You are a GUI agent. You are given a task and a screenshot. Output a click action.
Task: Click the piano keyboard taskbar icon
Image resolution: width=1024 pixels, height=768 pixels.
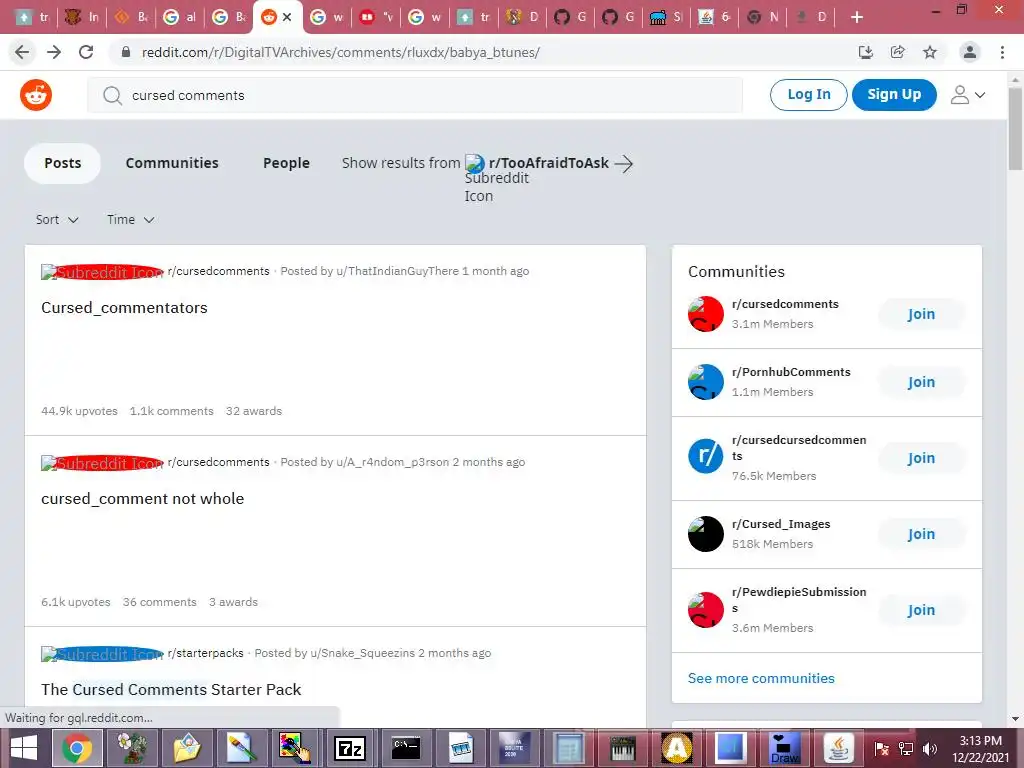(622, 748)
